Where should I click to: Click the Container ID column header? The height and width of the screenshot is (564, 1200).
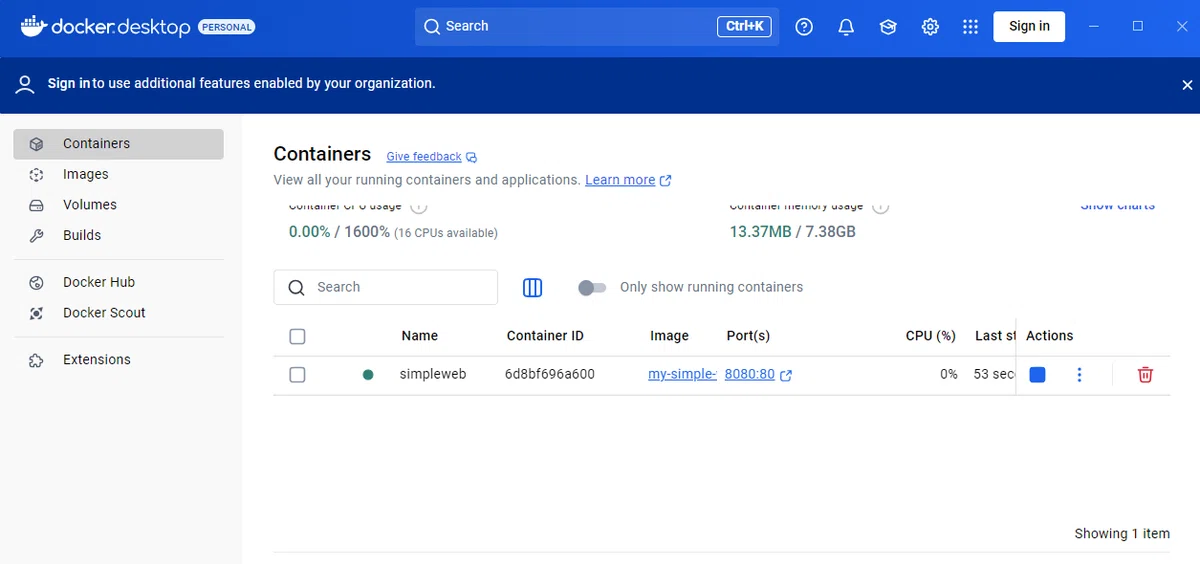pos(545,336)
